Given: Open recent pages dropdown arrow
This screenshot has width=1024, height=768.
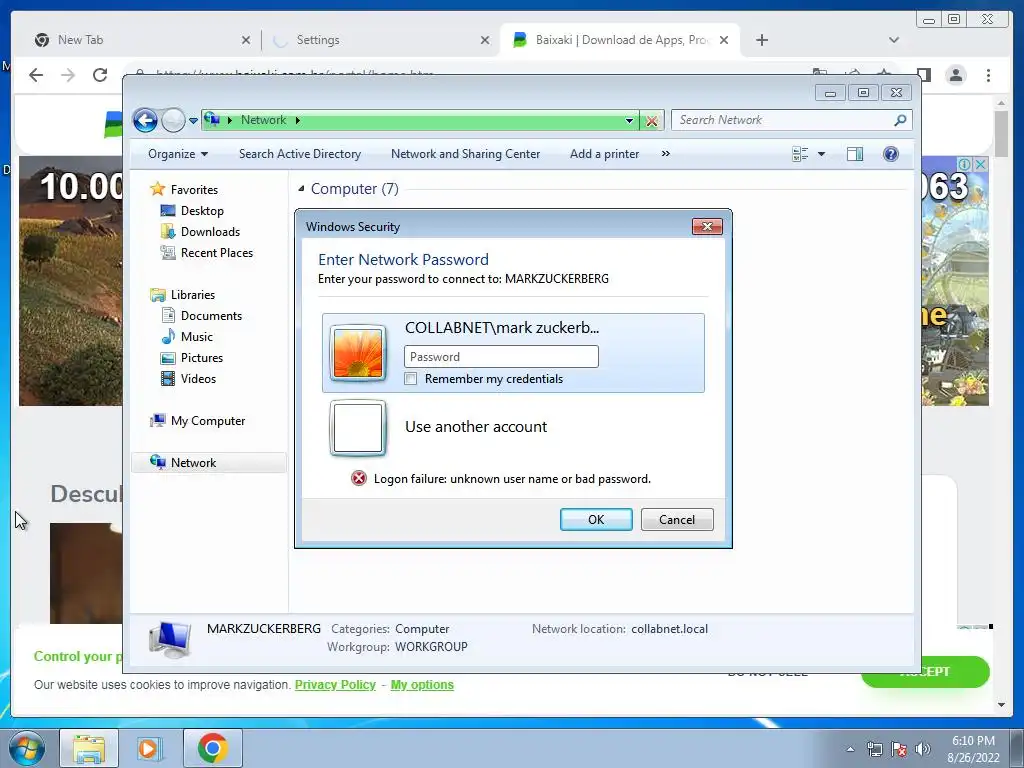Looking at the screenshot, I should (x=193, y=121).
